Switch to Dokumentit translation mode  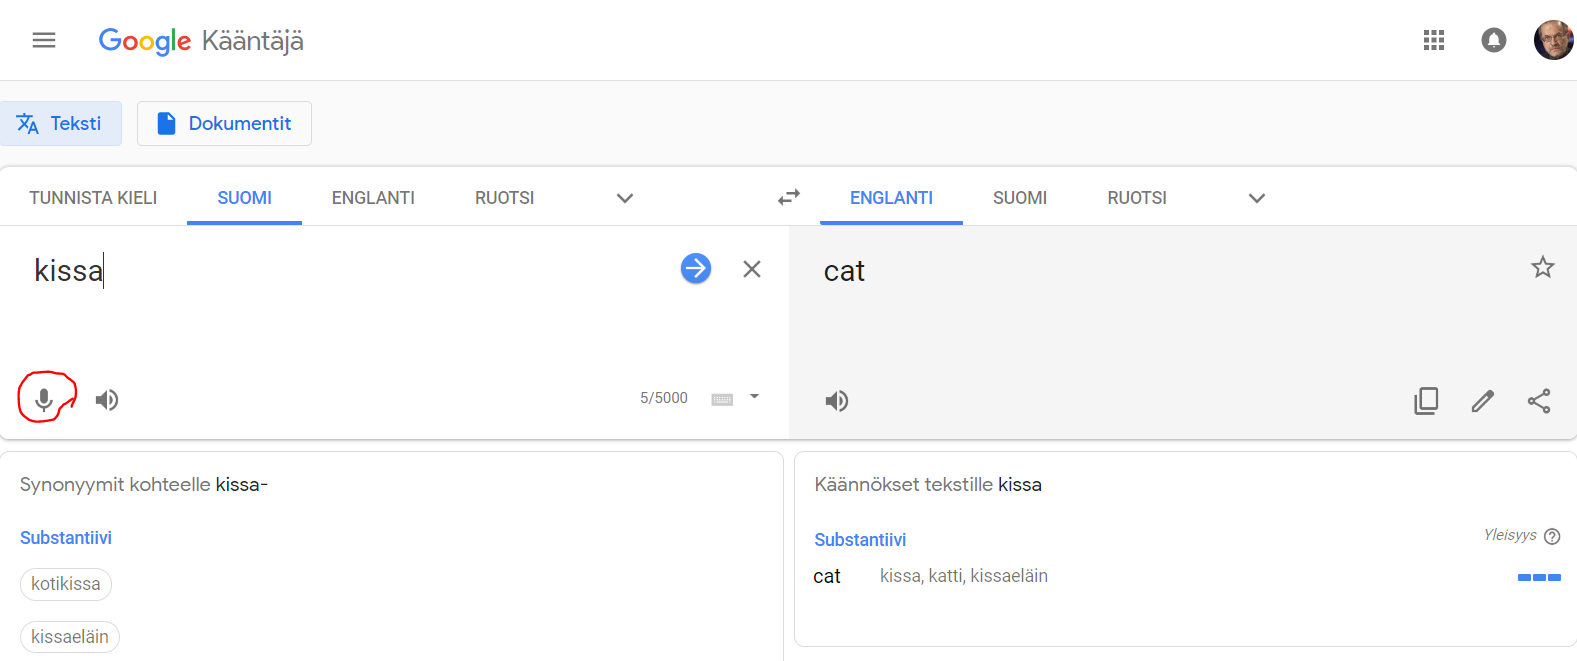224,123
